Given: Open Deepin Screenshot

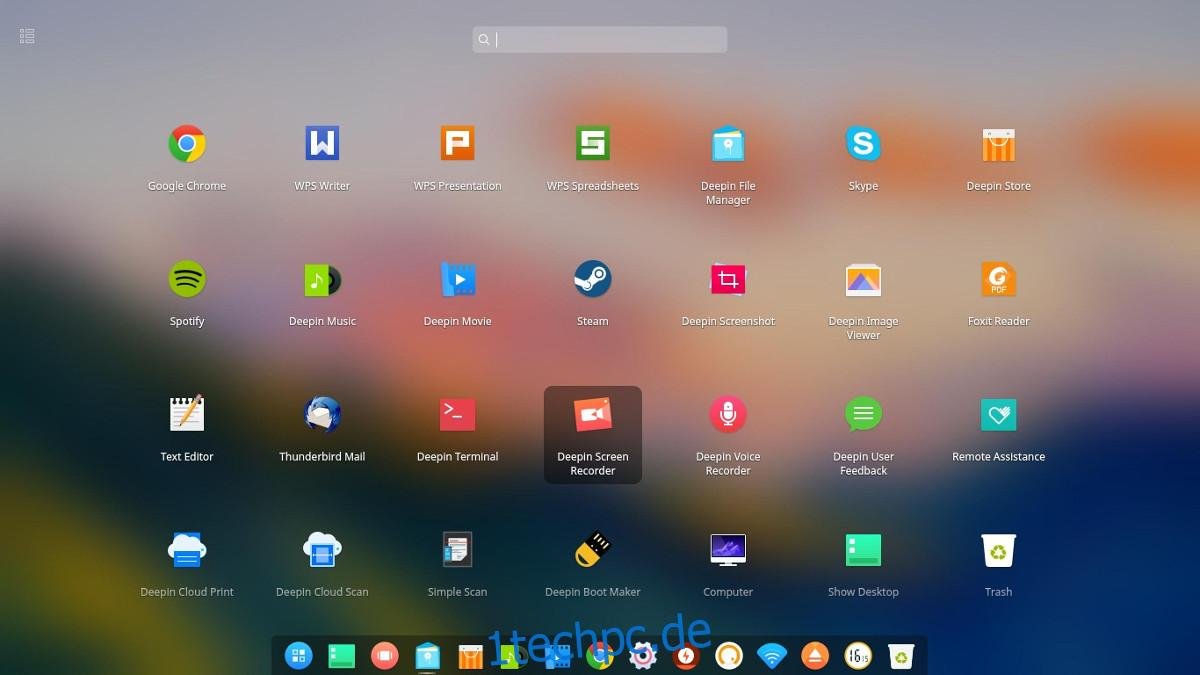Looking at the screenshot, I should 727,278.
